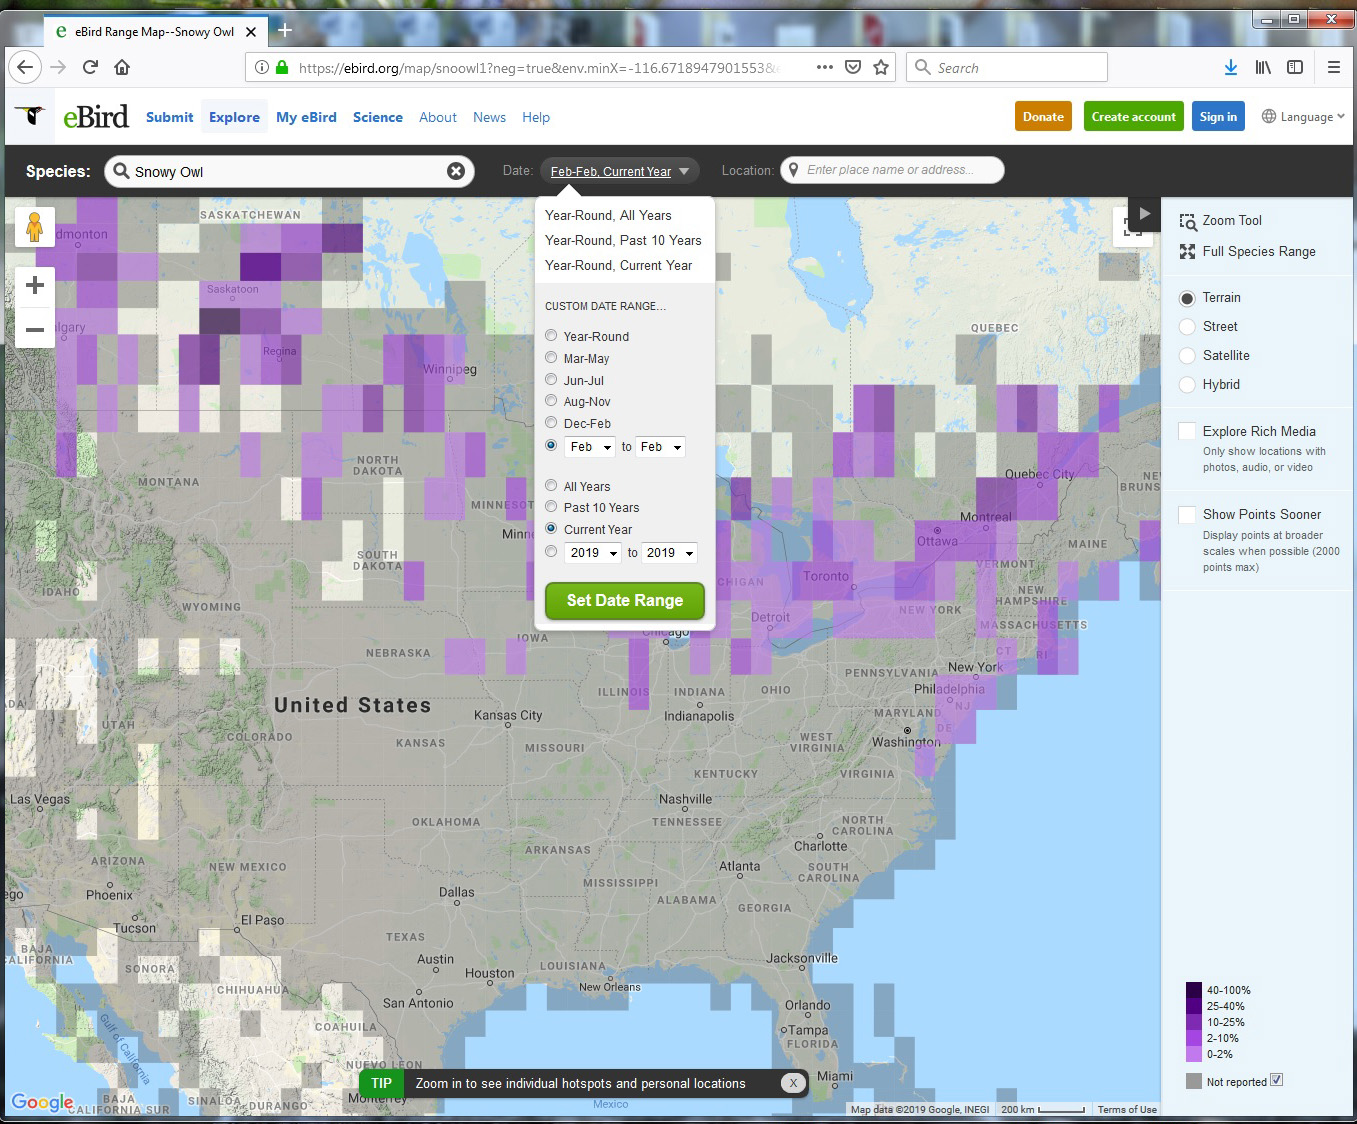
Task: Click the 0-2% legend color swatch
Action: click(x=1194, y=1054)
